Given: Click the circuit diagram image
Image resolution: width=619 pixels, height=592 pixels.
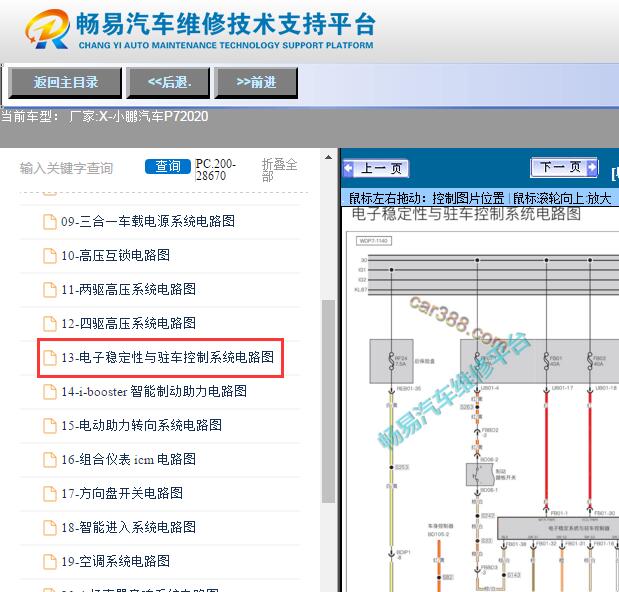Looking at the screenshot, I should coord(482,410).
